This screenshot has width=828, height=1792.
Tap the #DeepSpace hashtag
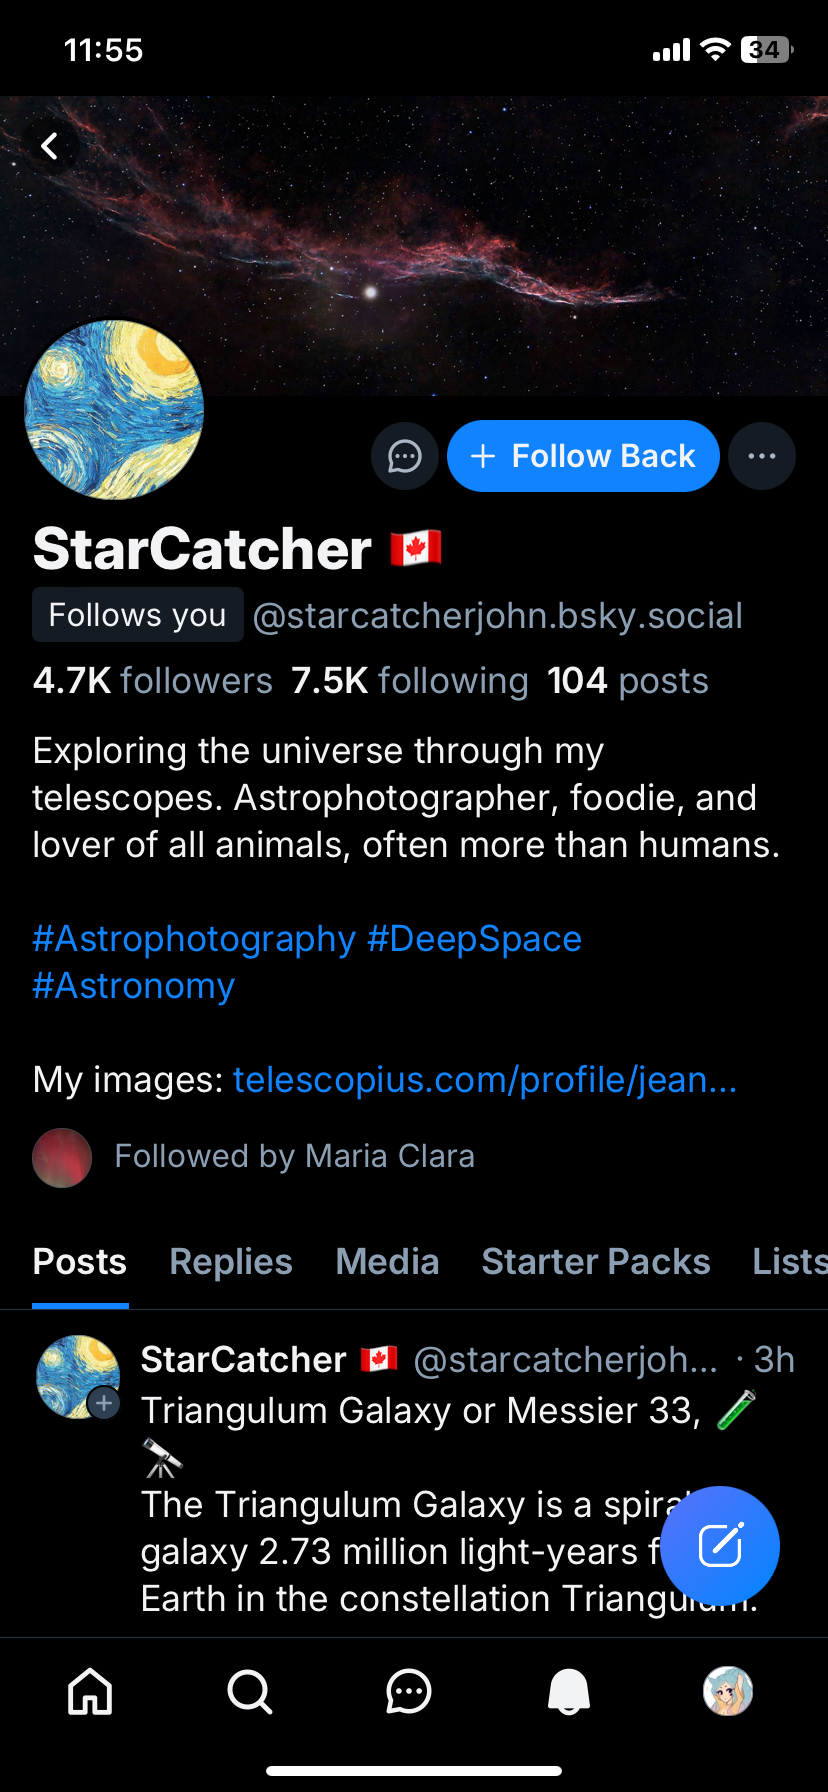point(474,939)
